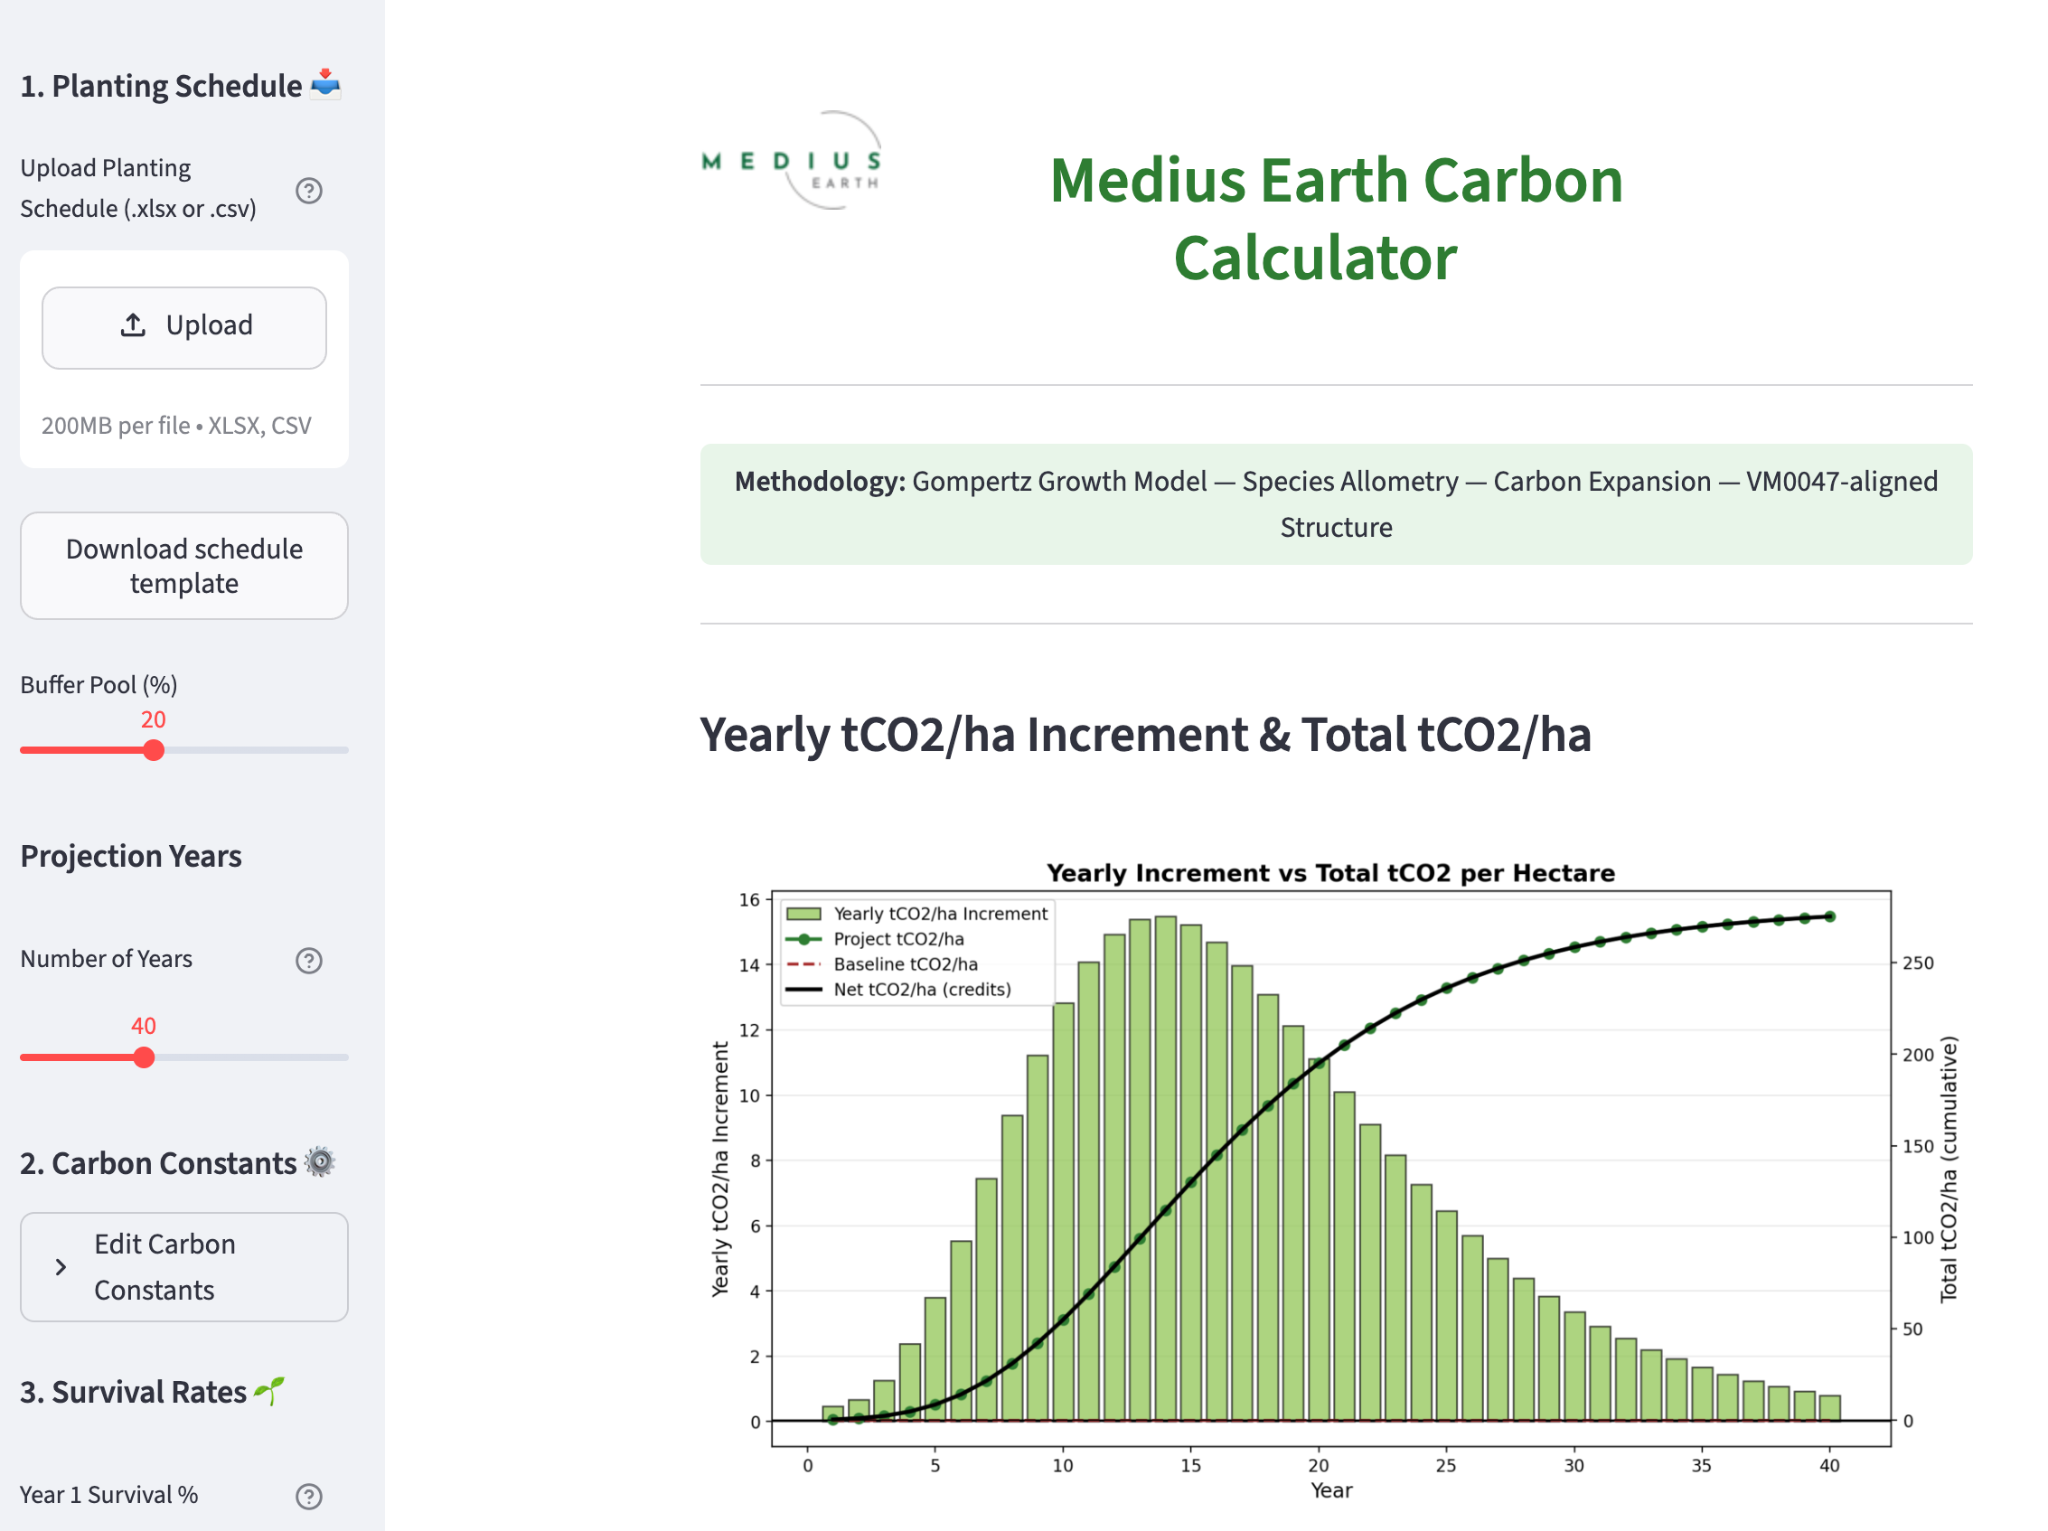Image resolution: width=2048 pixels, height=1531 pixels.
Task: Click the Medius Earth logo
Action: (x=792, y=161)
